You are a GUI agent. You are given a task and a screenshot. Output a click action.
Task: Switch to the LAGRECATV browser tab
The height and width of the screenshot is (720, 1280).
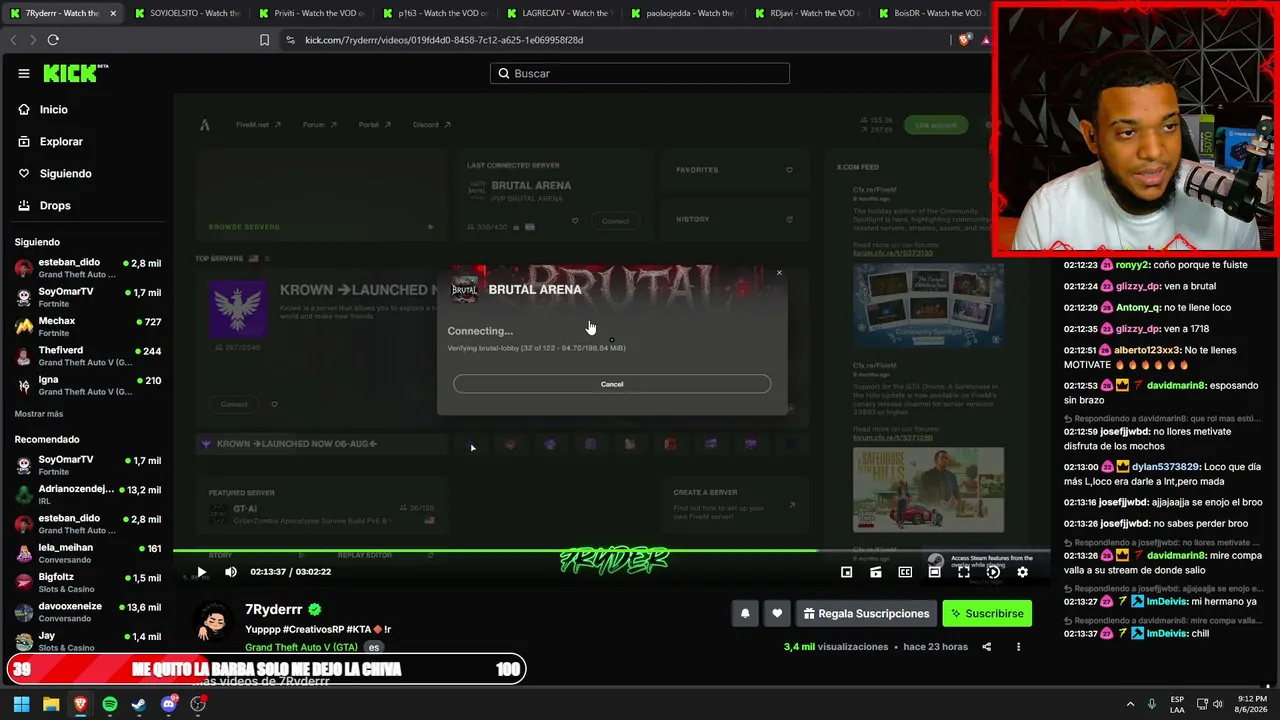(x=560, y=13)
